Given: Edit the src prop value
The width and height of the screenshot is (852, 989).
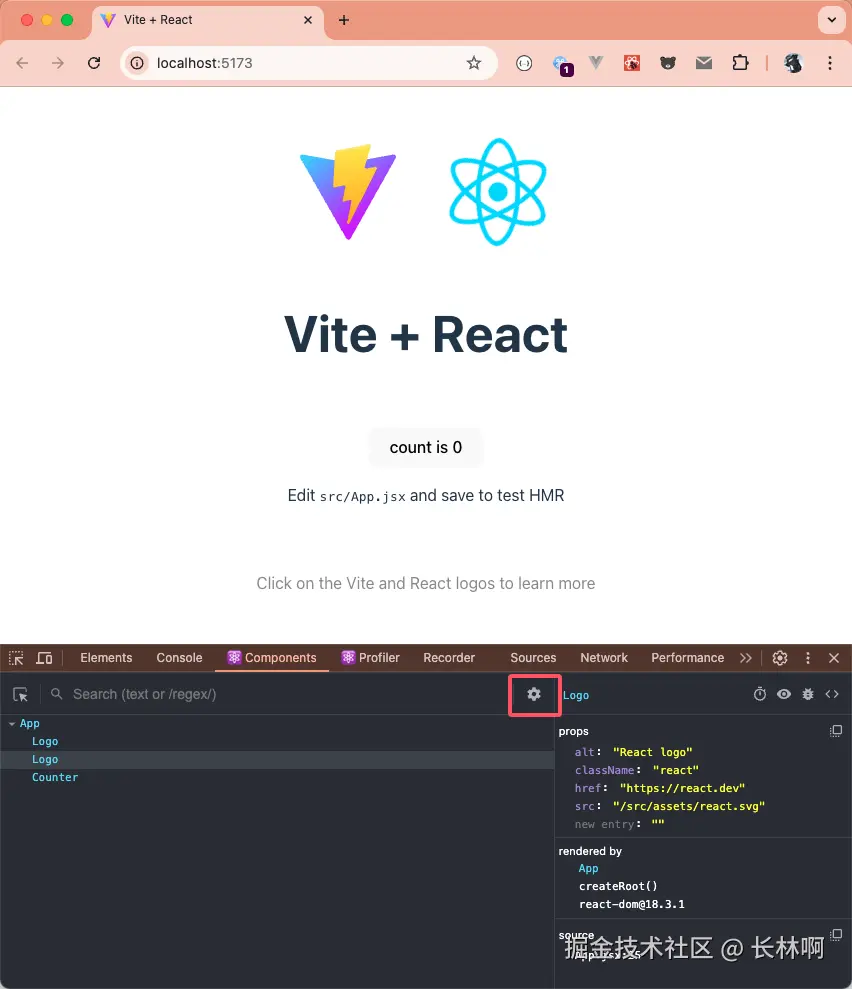Looking at the screenshot, I should 689,806.
